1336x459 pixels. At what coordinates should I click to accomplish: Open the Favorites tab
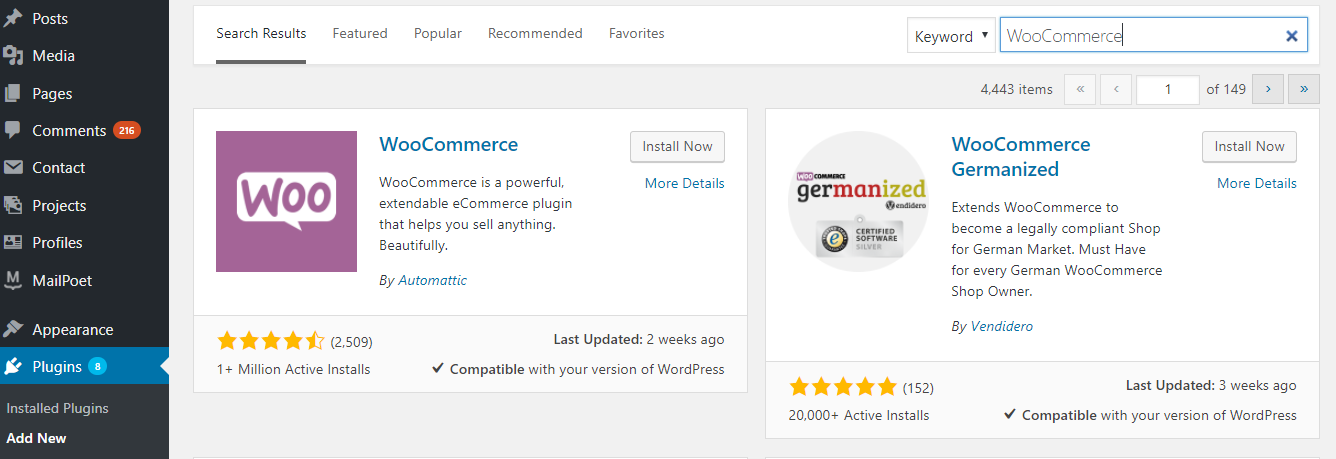[x=637, y=33]
